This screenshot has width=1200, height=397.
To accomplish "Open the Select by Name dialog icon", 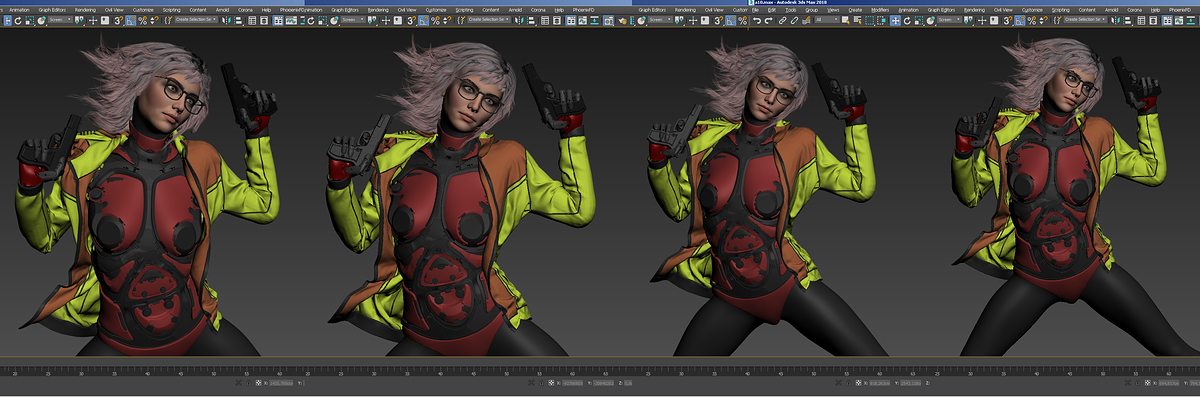I will (857, 20).
